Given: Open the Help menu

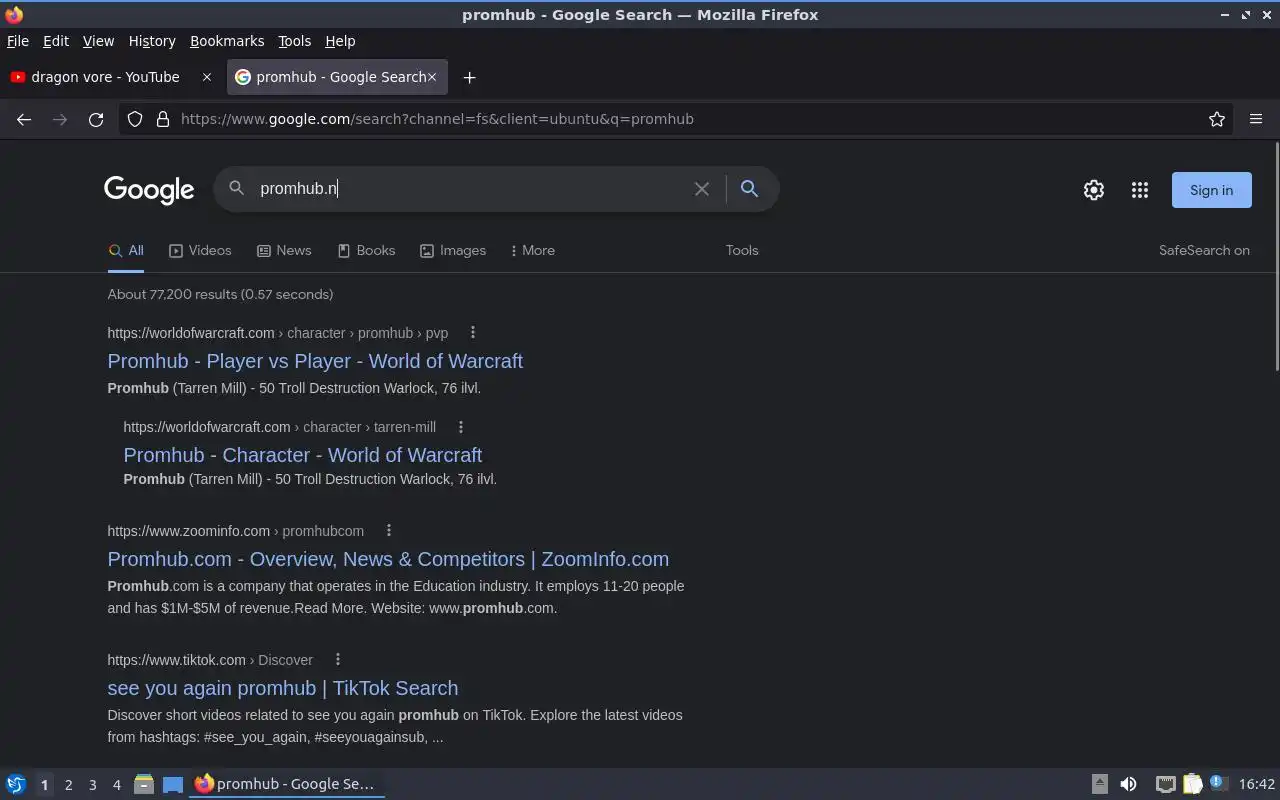Looking at the screenshot, I should click(340, 41).
